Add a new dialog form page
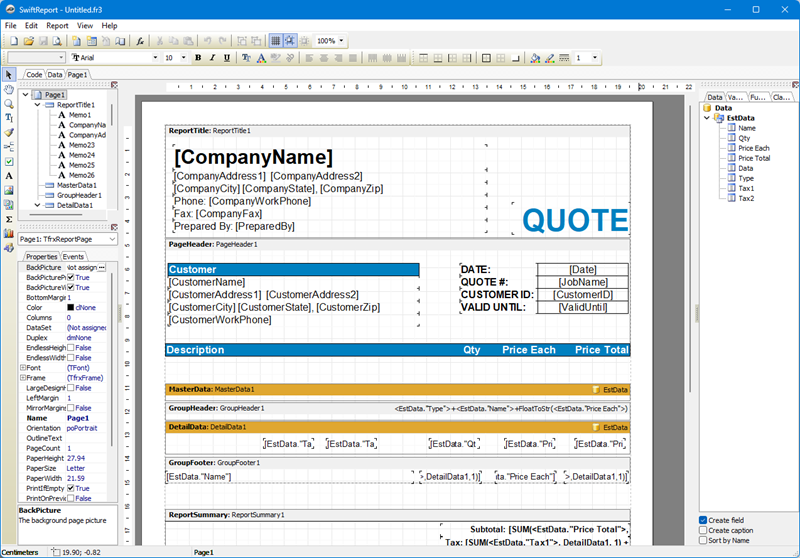 coord(92,41)
